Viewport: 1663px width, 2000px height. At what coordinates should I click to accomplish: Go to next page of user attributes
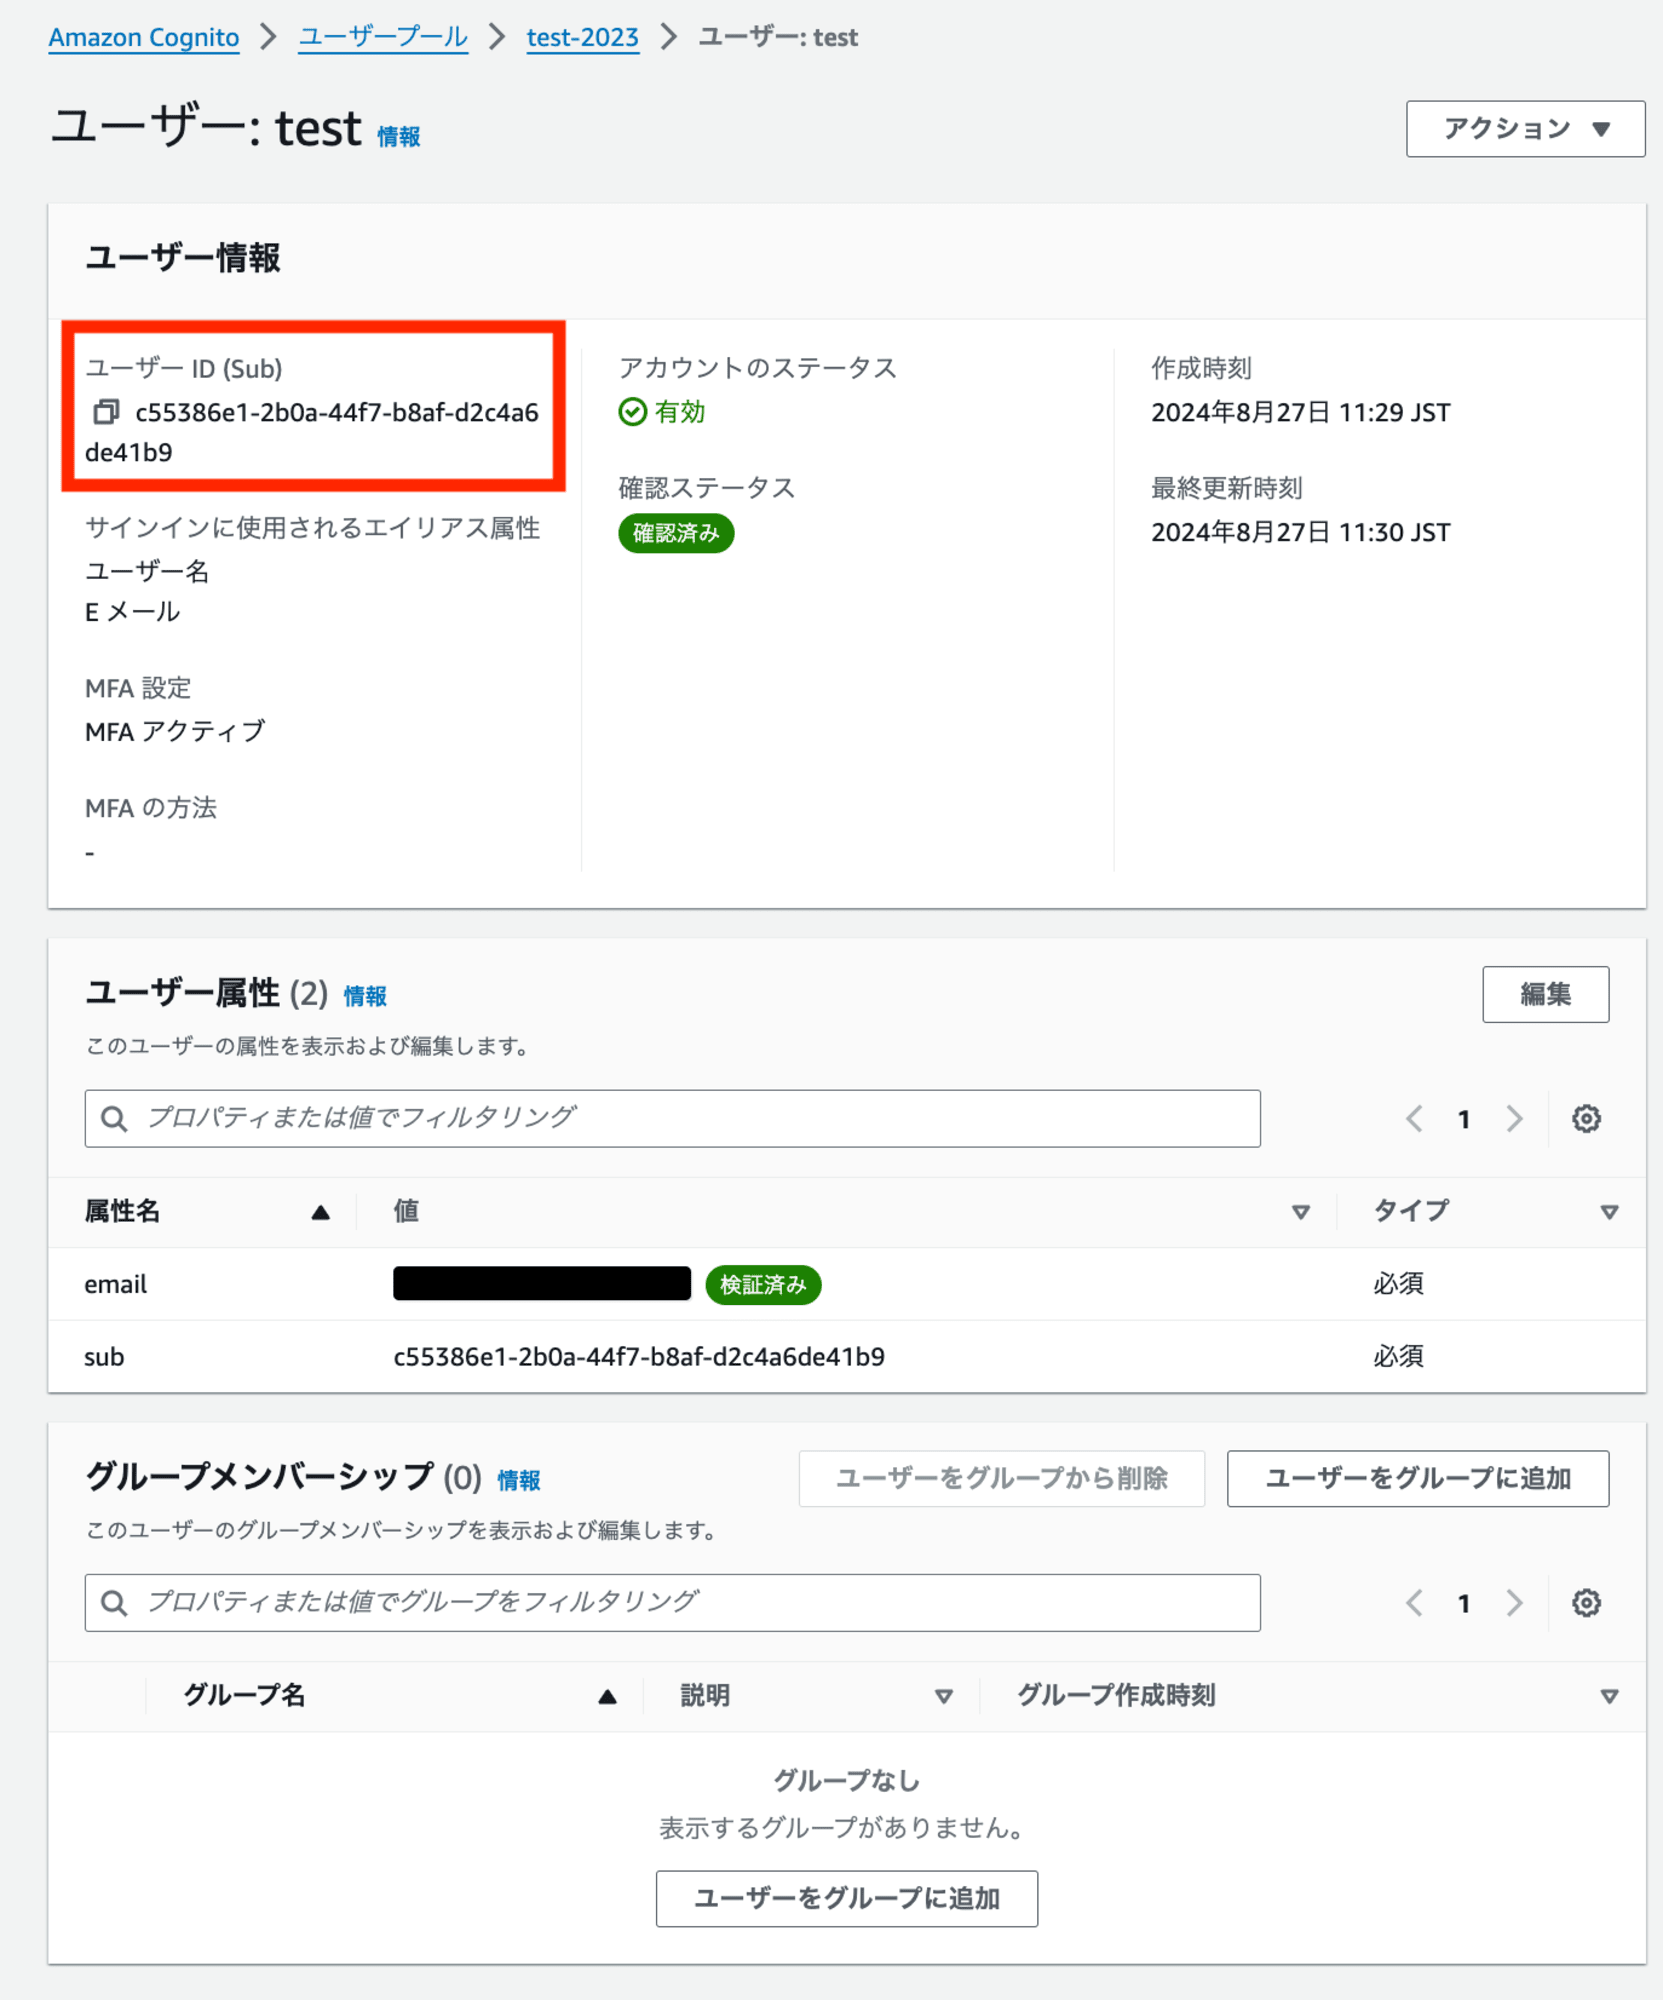(1515, 1118)
